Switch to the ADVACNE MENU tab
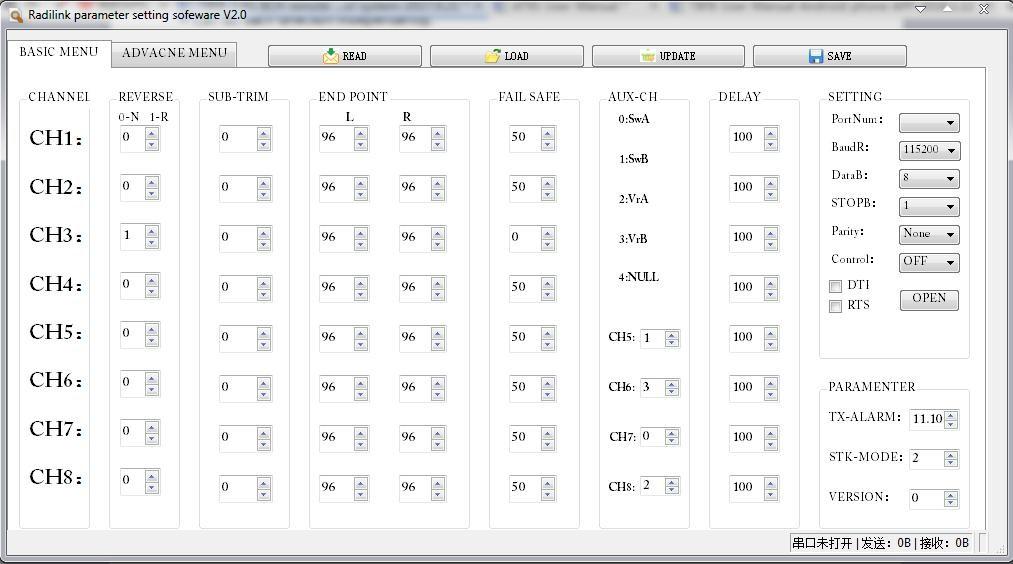This screenshot has width=1013, height=564. point(174,53)
